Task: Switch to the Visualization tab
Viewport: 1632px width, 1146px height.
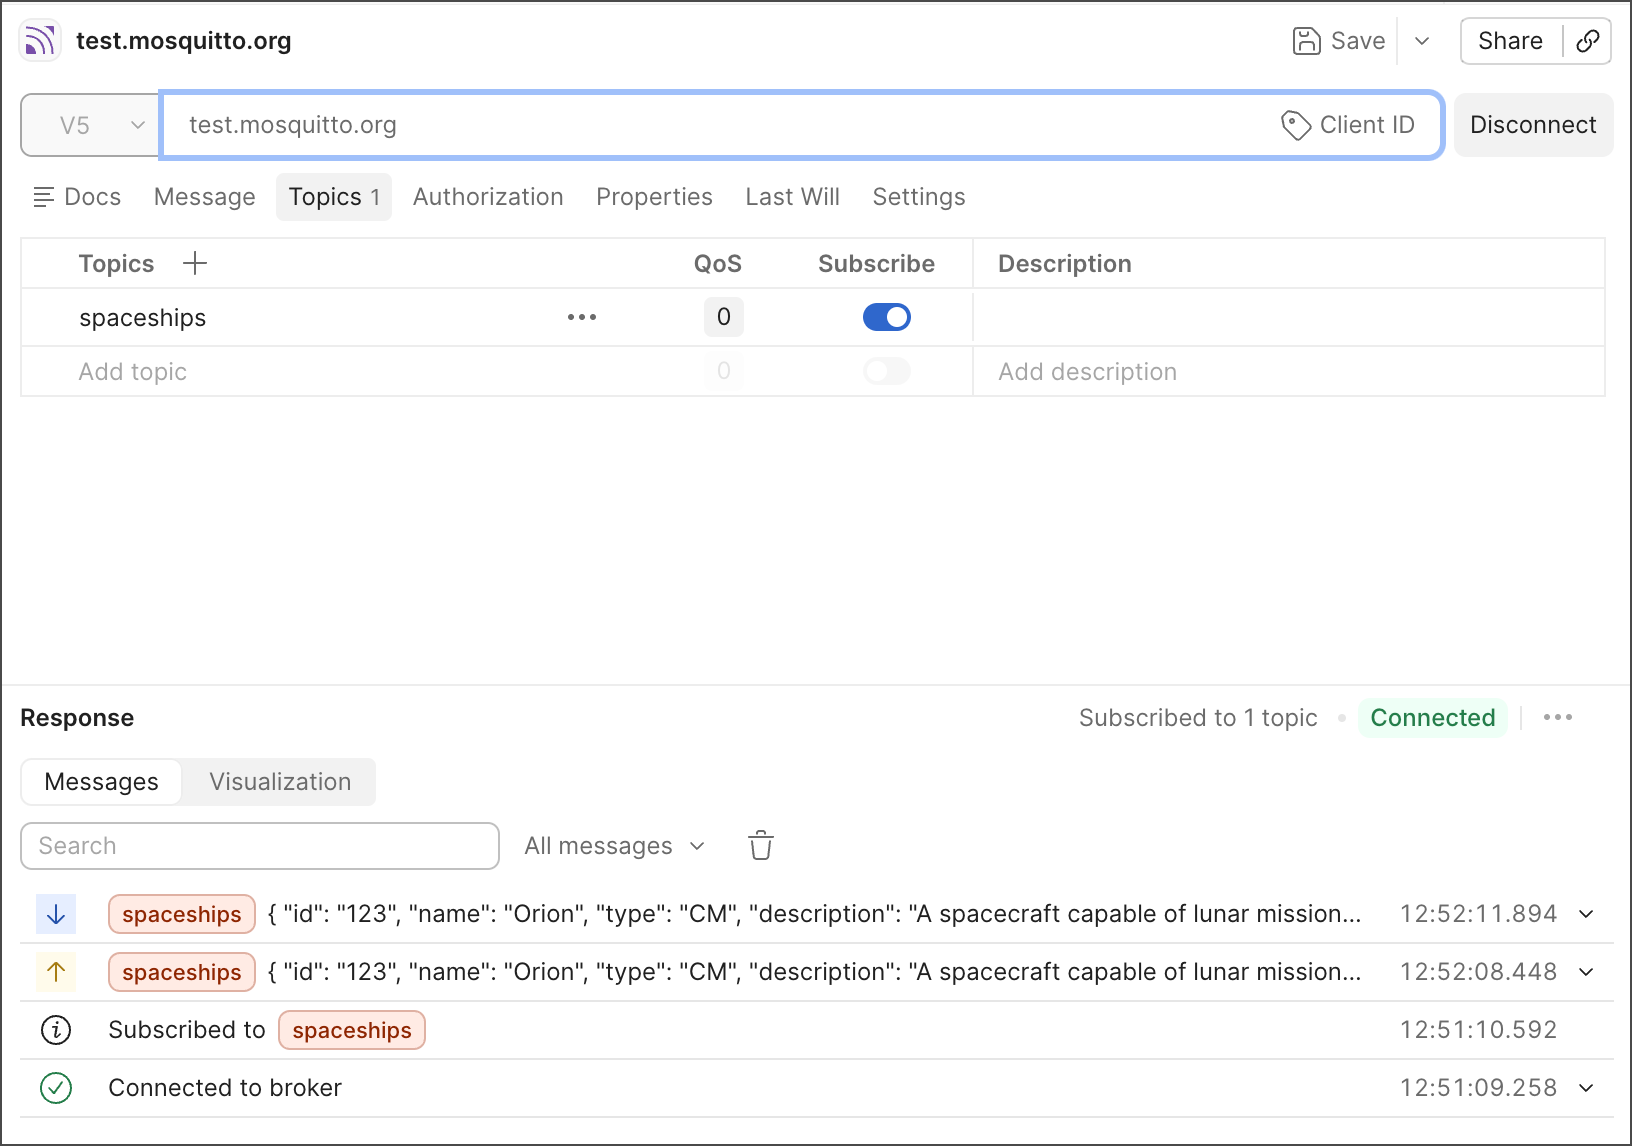Action: (279, 781)
